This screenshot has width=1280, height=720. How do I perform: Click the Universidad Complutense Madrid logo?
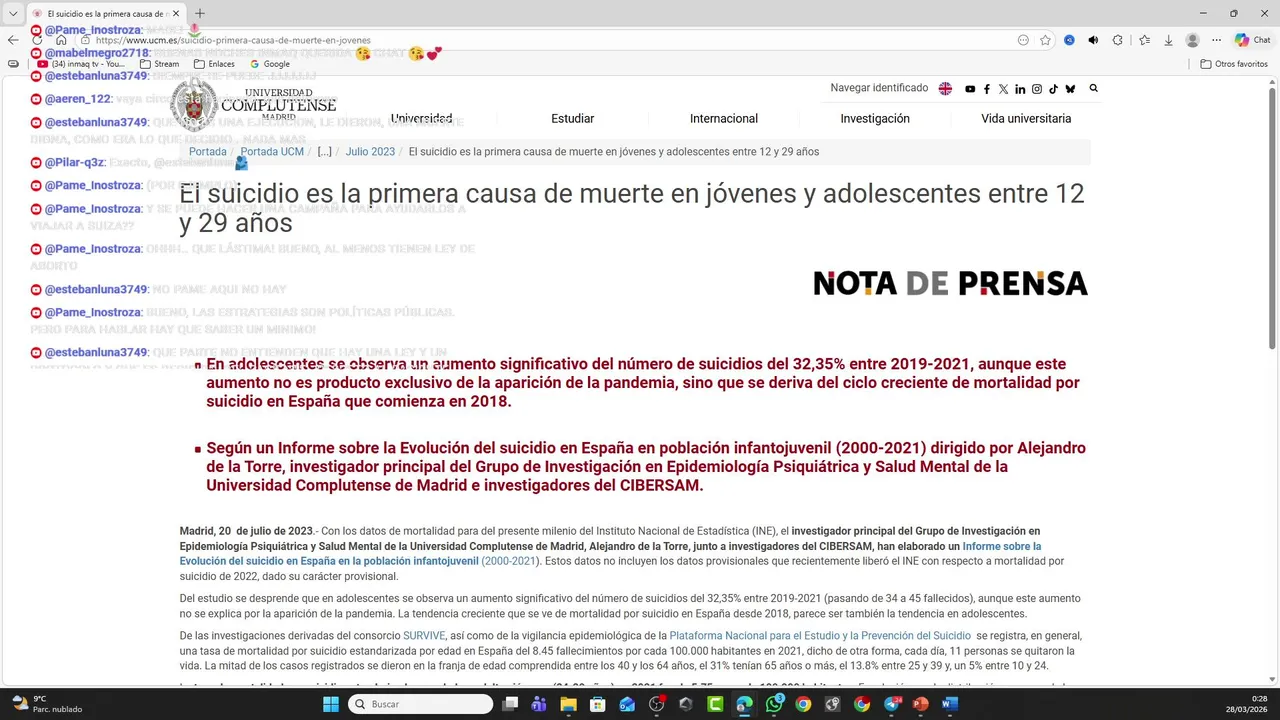254,104
